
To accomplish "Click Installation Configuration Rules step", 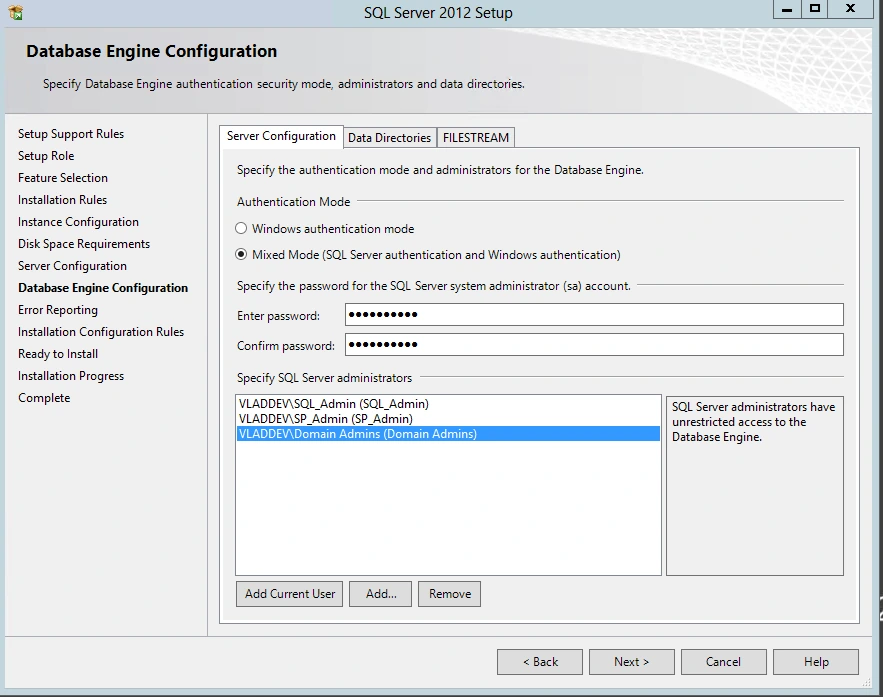I will coord(101,332).
